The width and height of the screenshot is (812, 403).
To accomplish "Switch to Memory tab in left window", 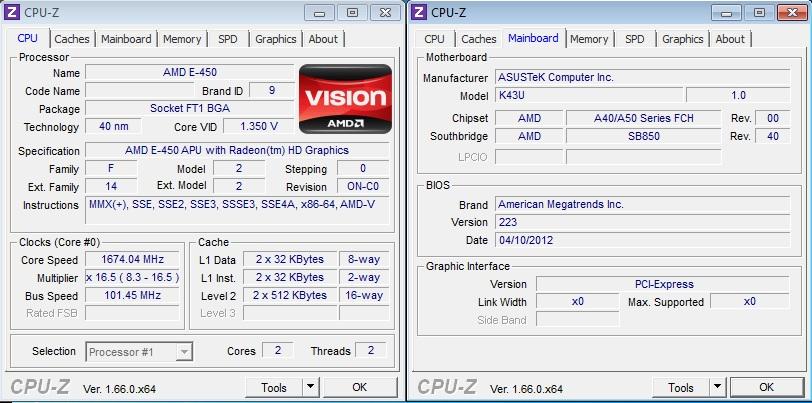I will [x=182, y=39].
